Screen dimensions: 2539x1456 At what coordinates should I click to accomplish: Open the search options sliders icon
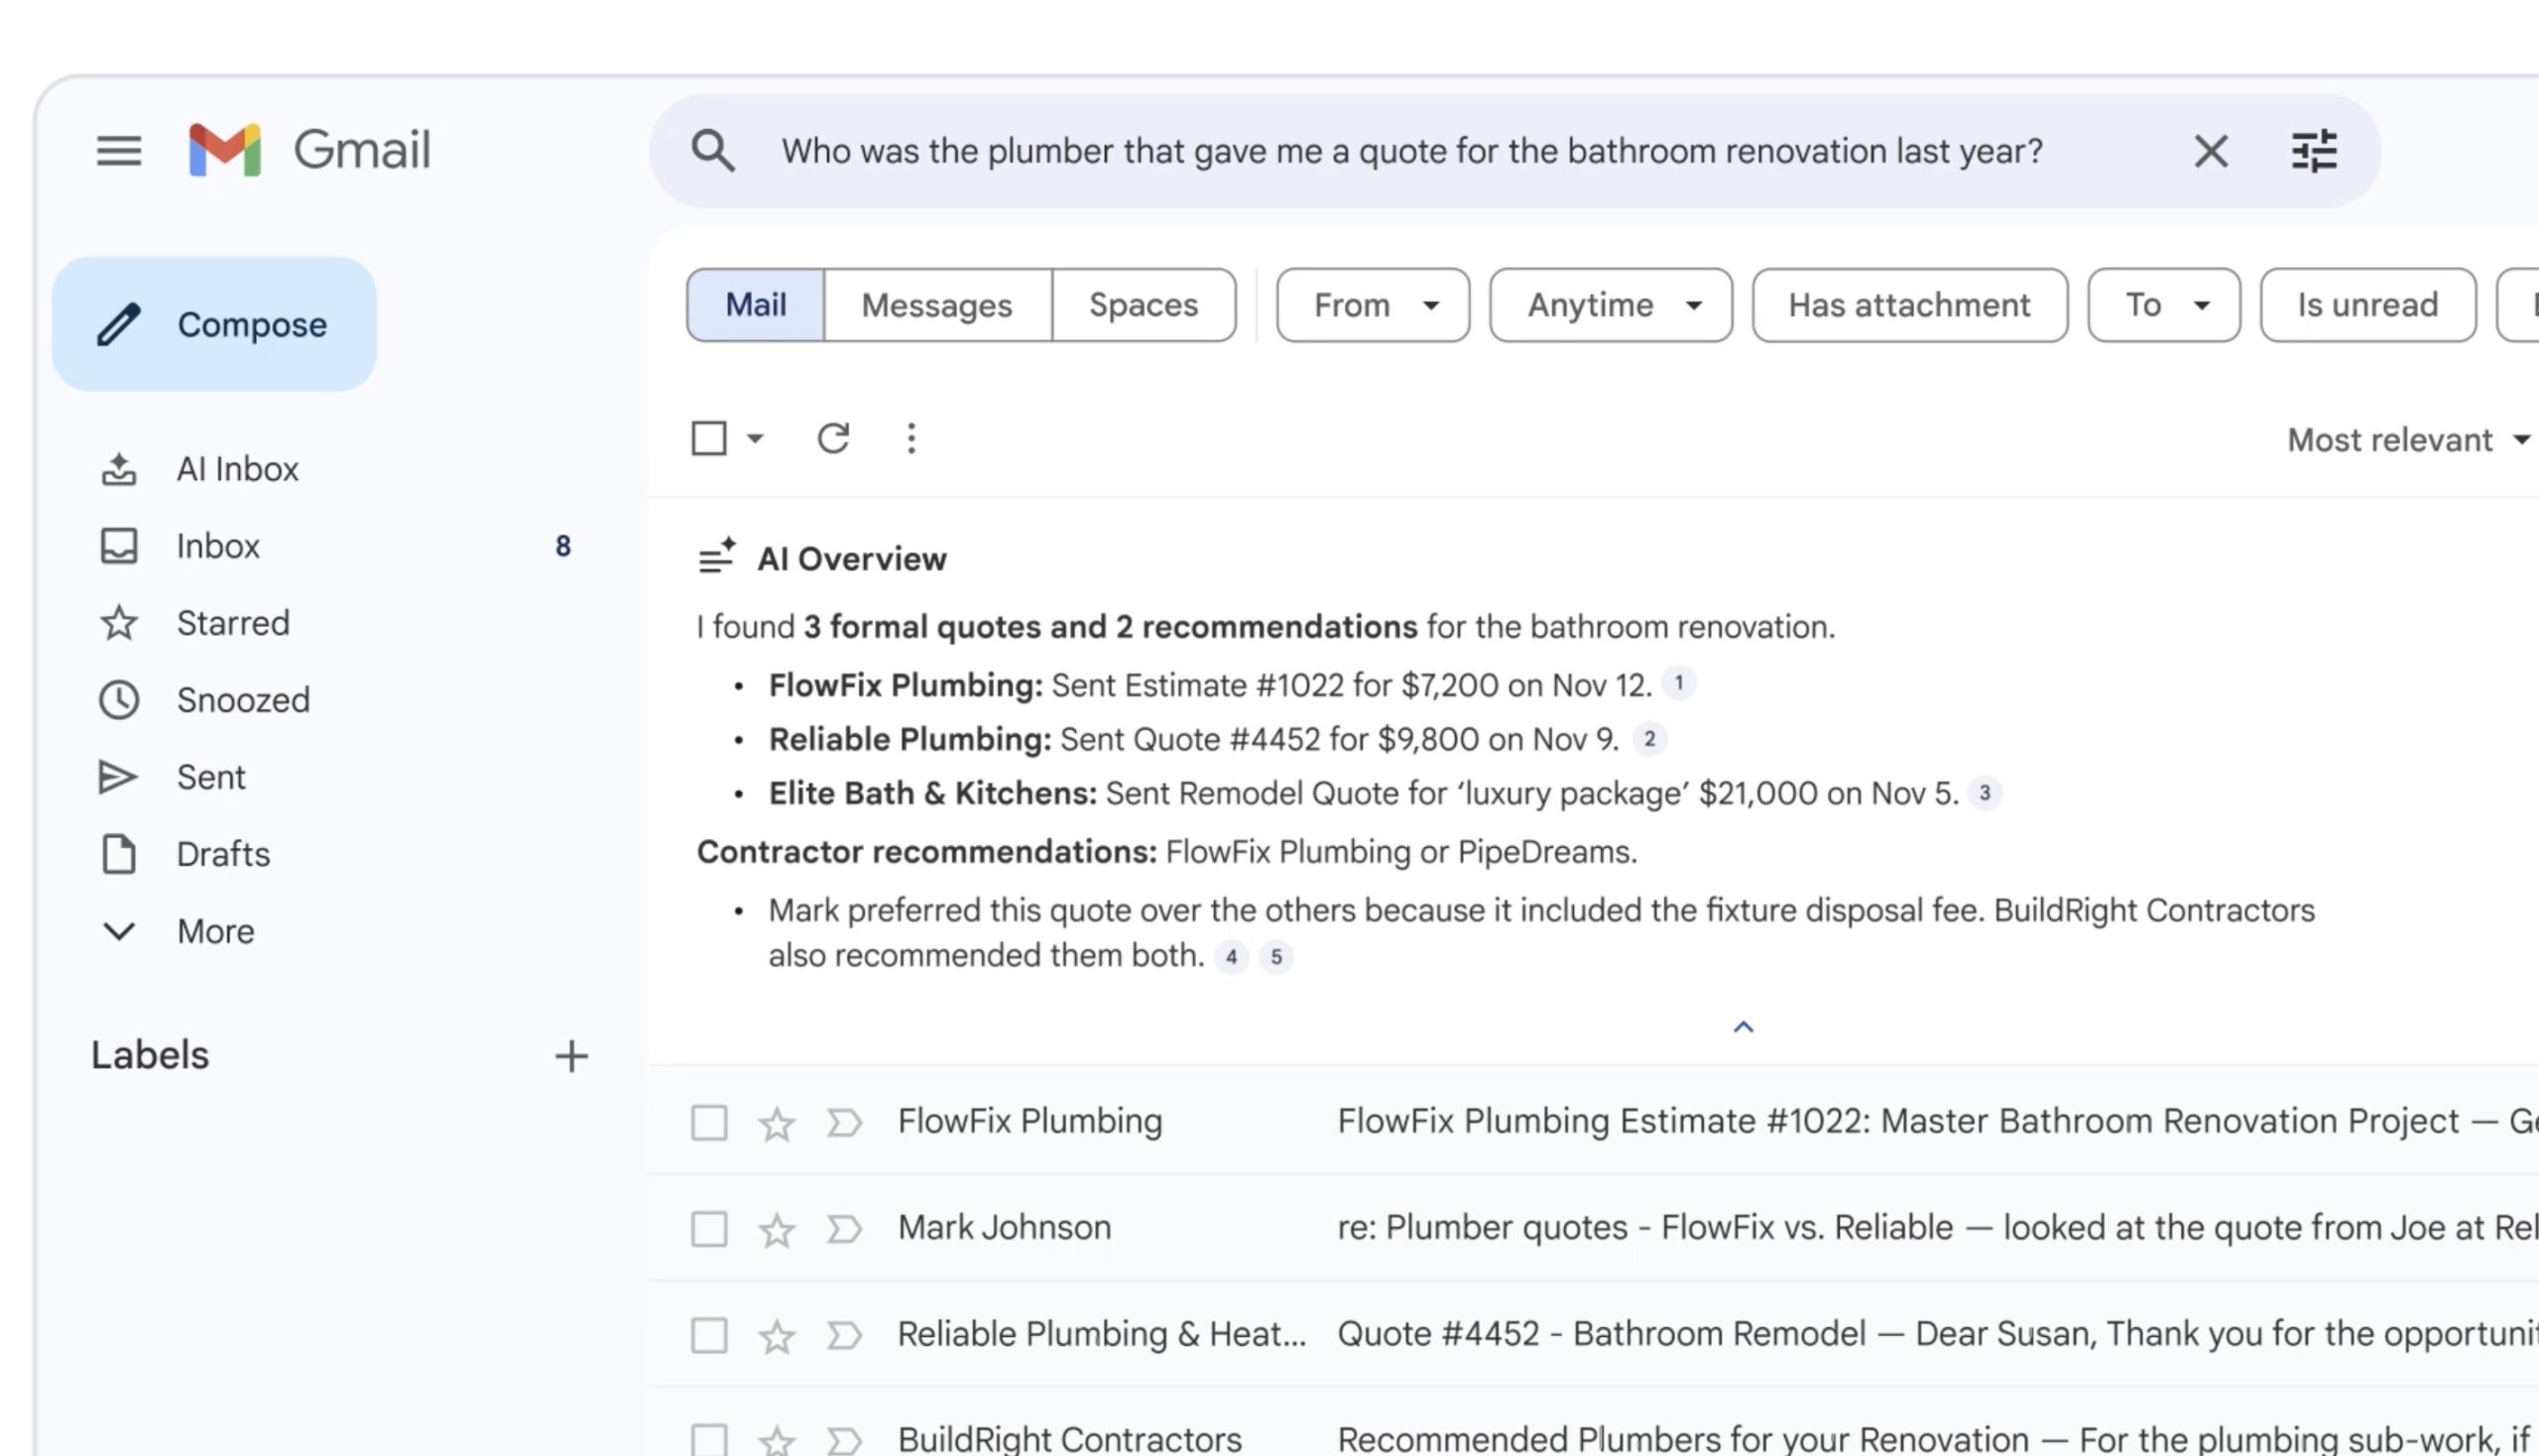coord(2314,151)
